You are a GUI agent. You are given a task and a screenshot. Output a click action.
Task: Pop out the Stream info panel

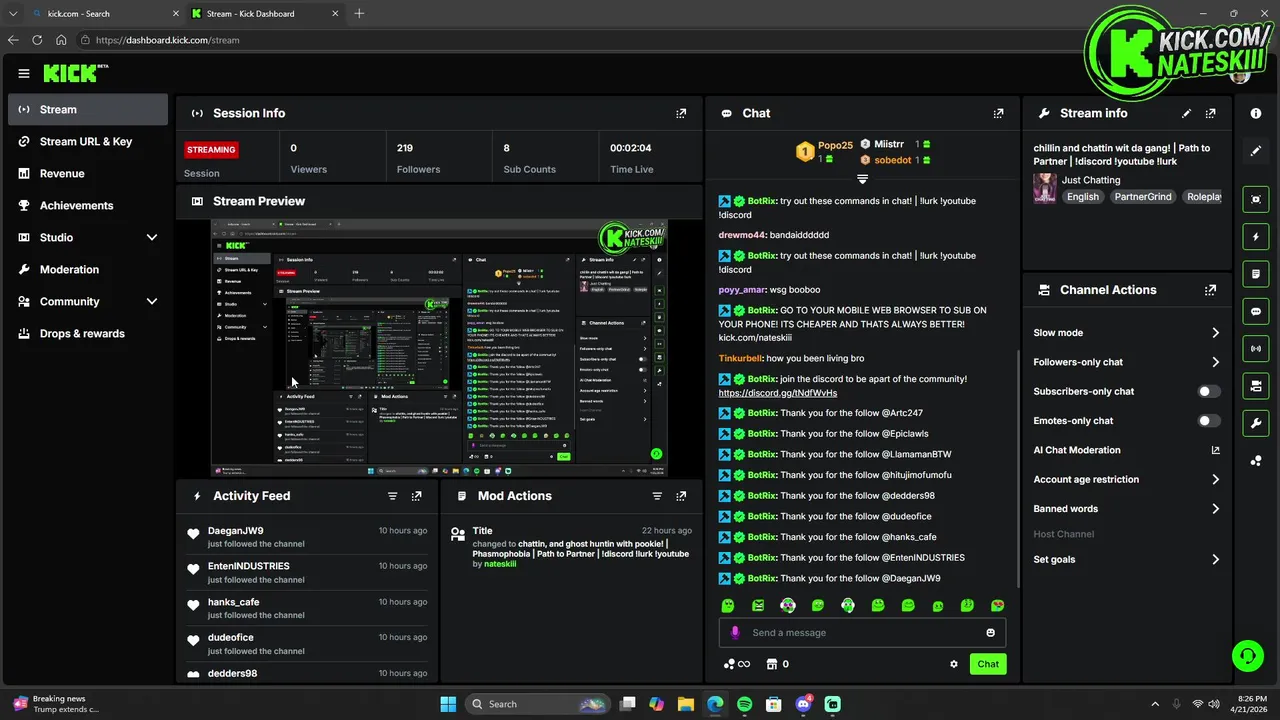[x=1211, y=113]
